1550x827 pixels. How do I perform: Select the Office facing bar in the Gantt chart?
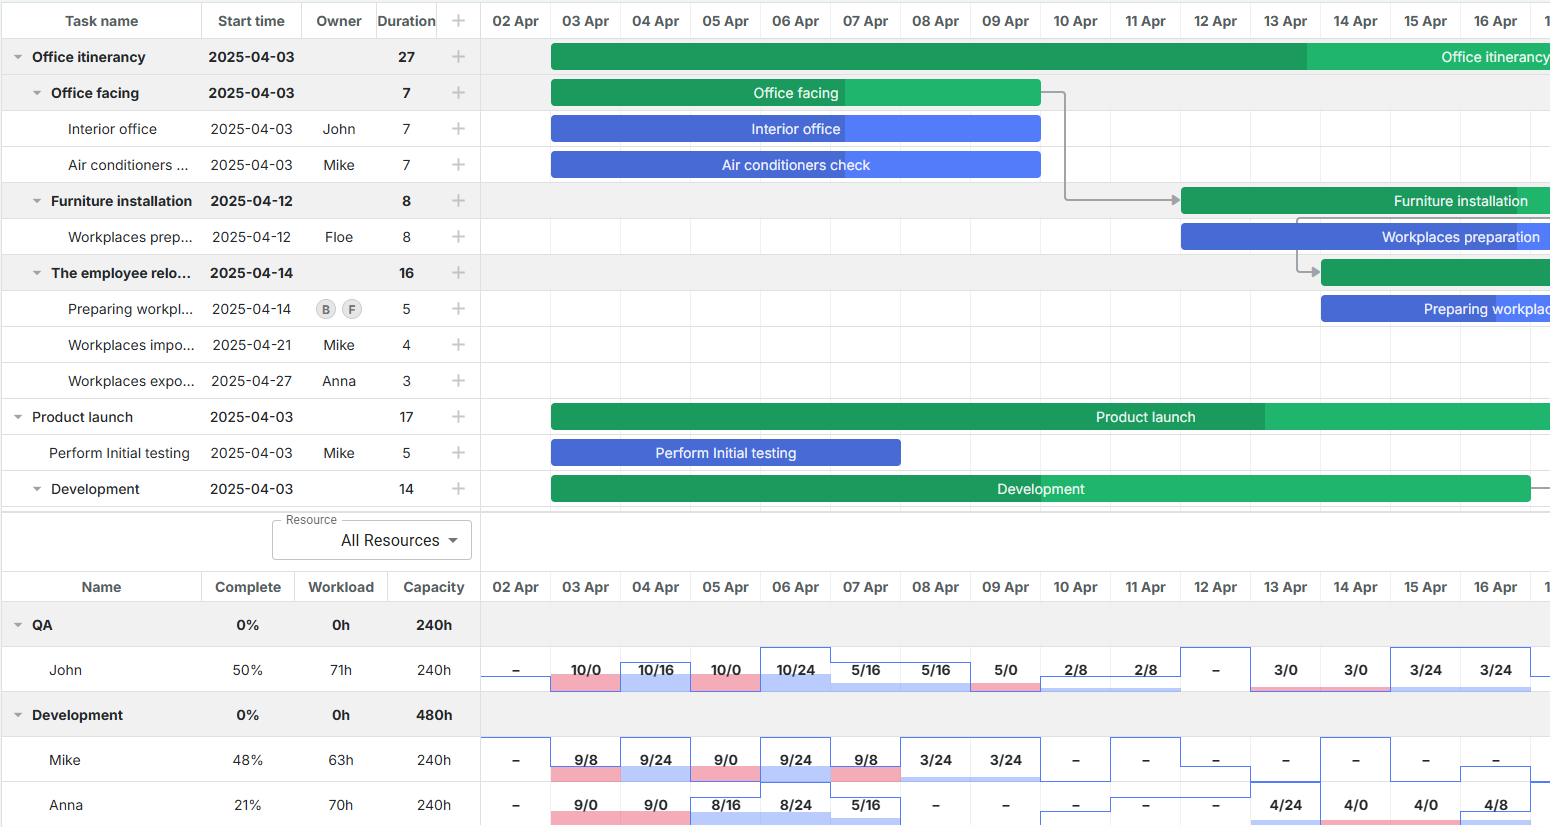point(795,92)
